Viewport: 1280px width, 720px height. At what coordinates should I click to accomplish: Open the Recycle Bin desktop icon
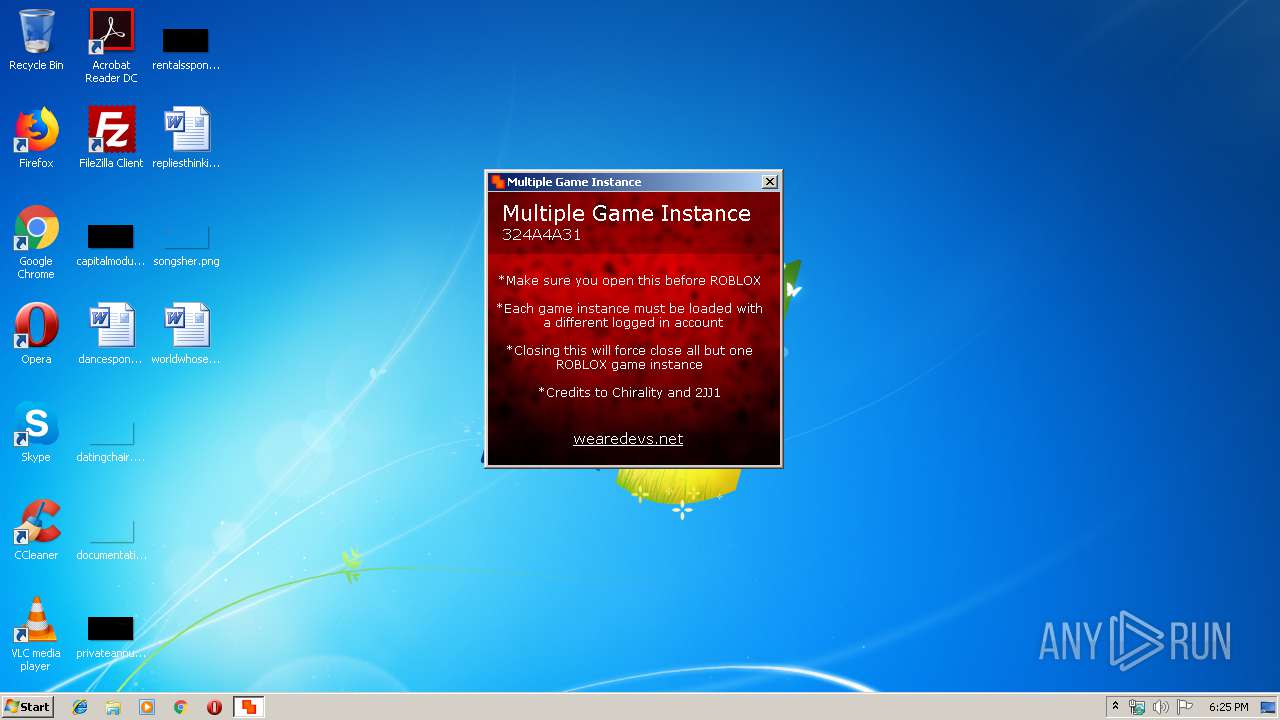(x=36, y=40)
